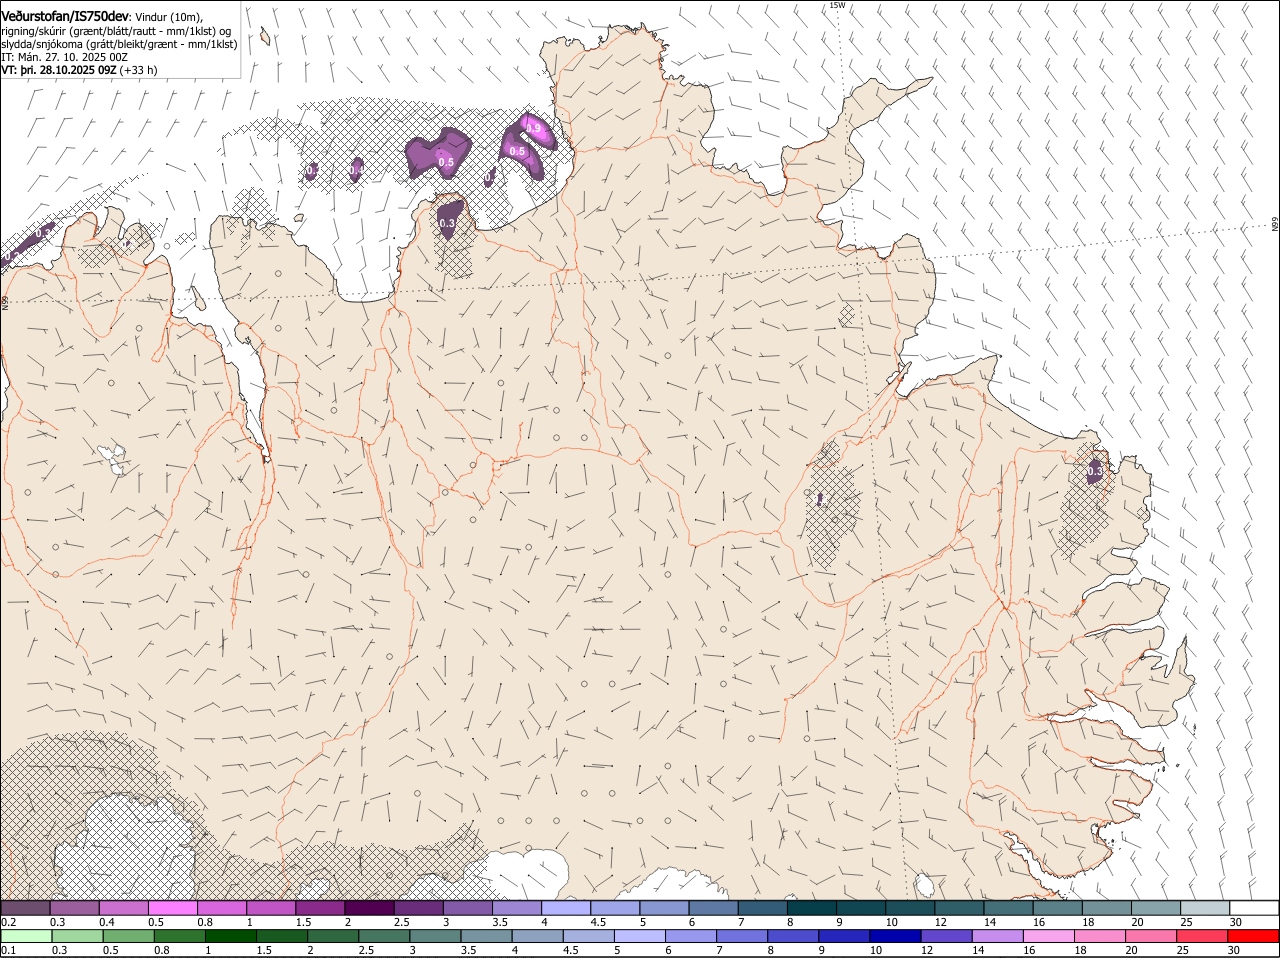The height and width of the screenshot is (958, 1280).
Task: Click the "20" number under the lower scale
Action: pos(1131,950)
